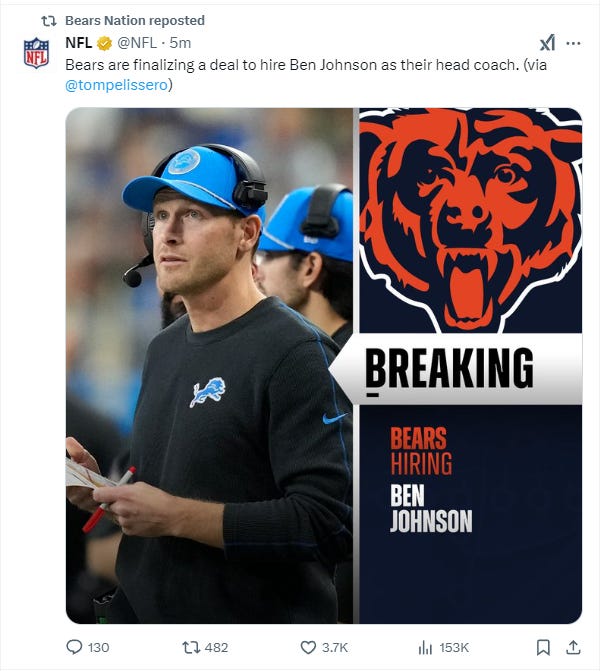This screenshot has width=601, height=671.
Task: Click the NFL shield profile avatar
Action: point(36,53)
